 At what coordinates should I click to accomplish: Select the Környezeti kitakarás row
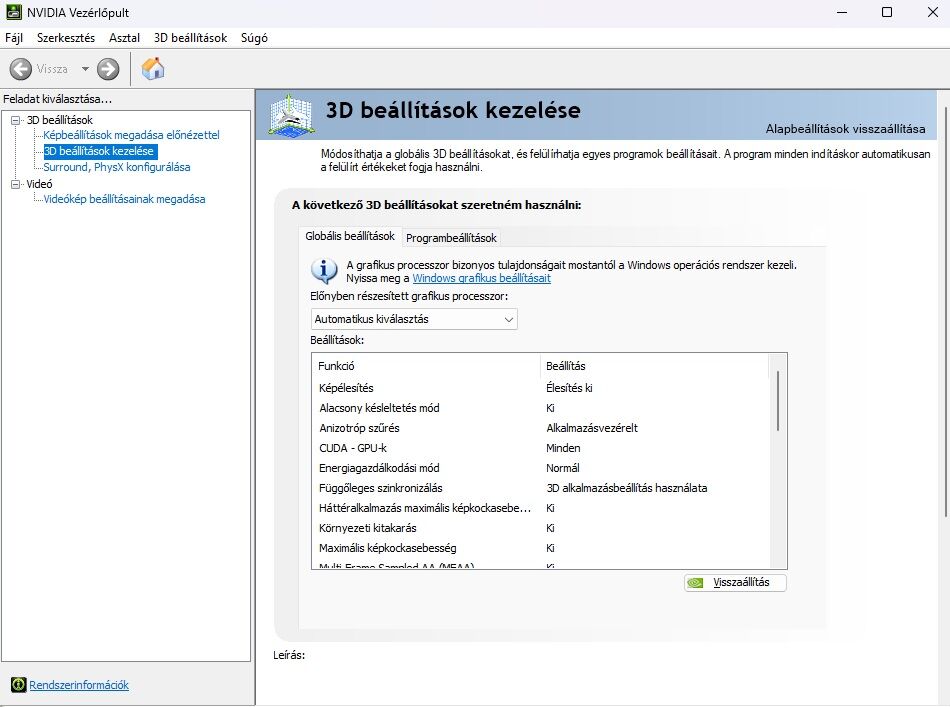(x=540, y=528)
